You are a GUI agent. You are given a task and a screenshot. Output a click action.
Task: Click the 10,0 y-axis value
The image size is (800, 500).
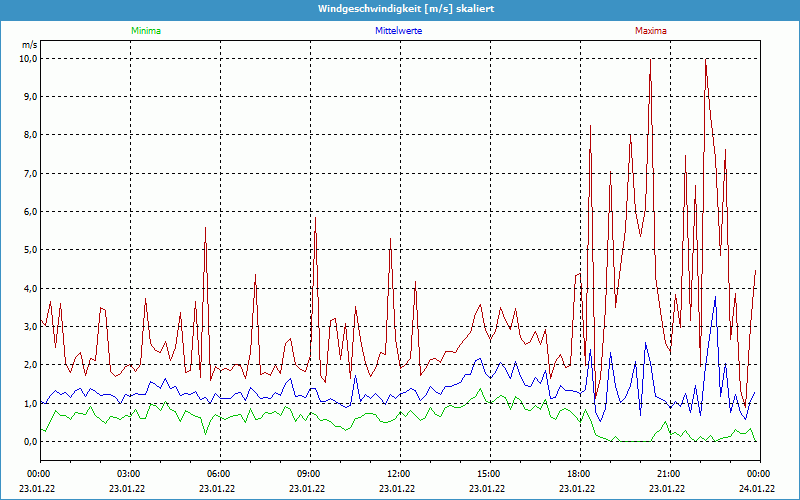29,59
